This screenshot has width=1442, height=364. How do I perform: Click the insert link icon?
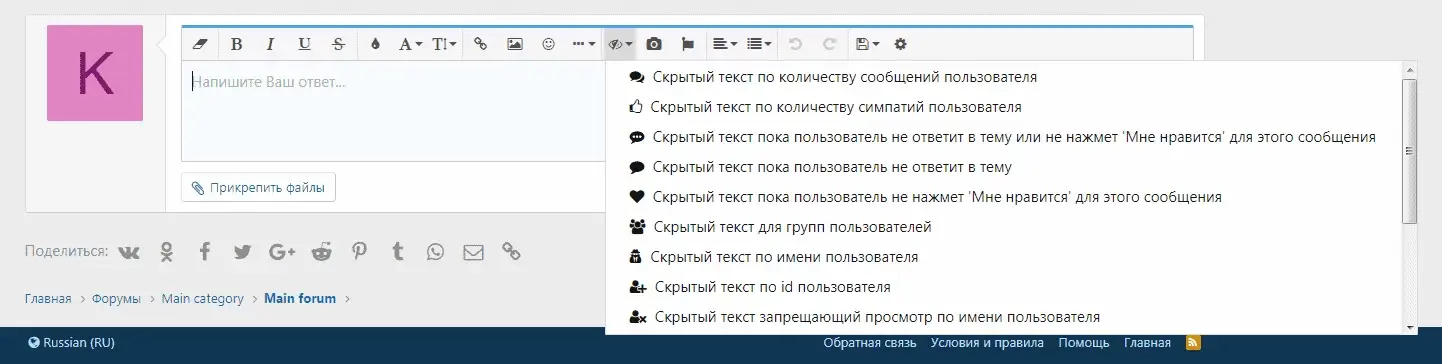pyautogui.click(x=481, y=44)
